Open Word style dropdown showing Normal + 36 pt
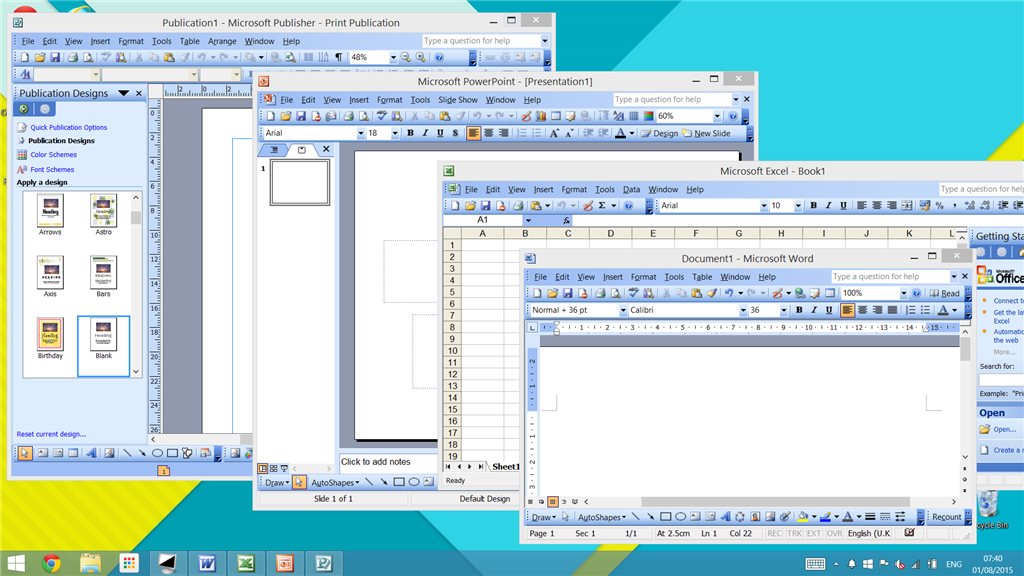Viewport: 1024px width, 576px height. click(x=623, y=311)
